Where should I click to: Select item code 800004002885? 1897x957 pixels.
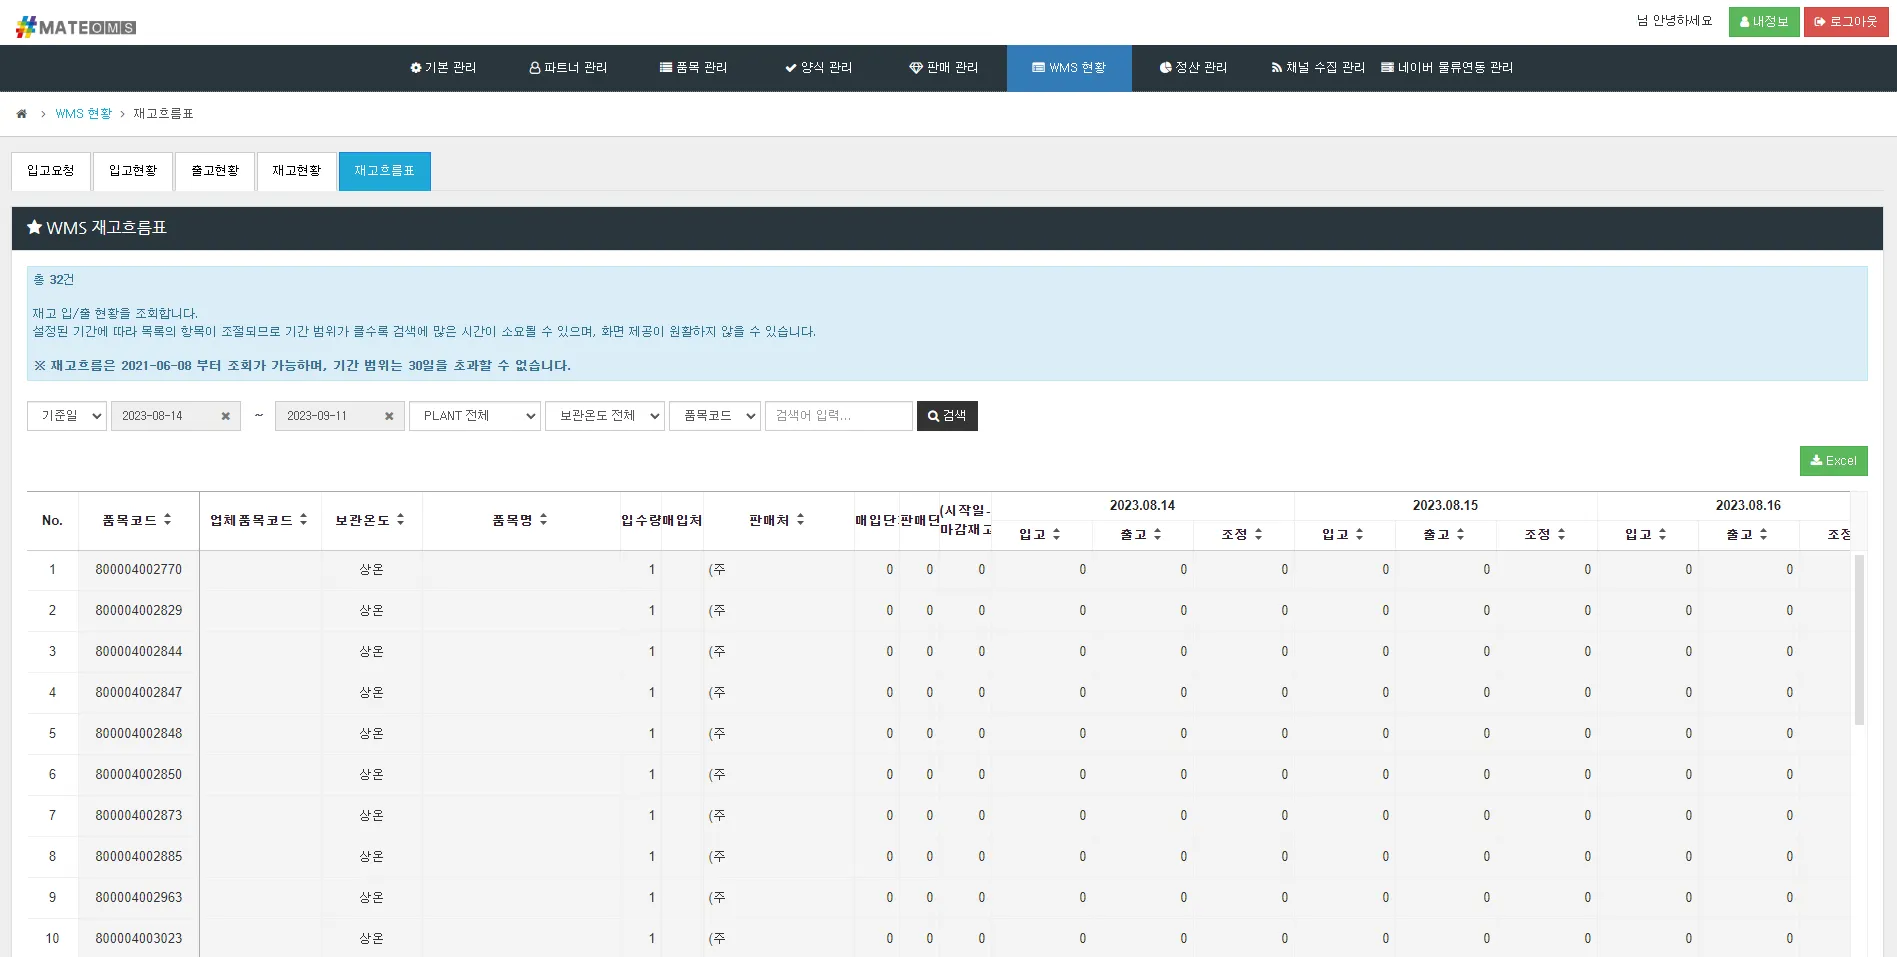(139, 857)
